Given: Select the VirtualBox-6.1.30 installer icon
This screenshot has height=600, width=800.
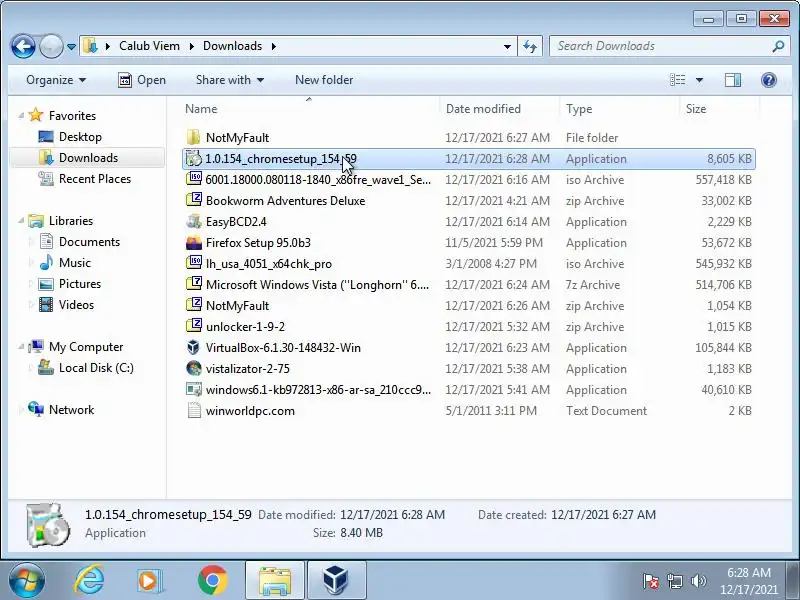Looking at the screenshot, I should point(193,347).
